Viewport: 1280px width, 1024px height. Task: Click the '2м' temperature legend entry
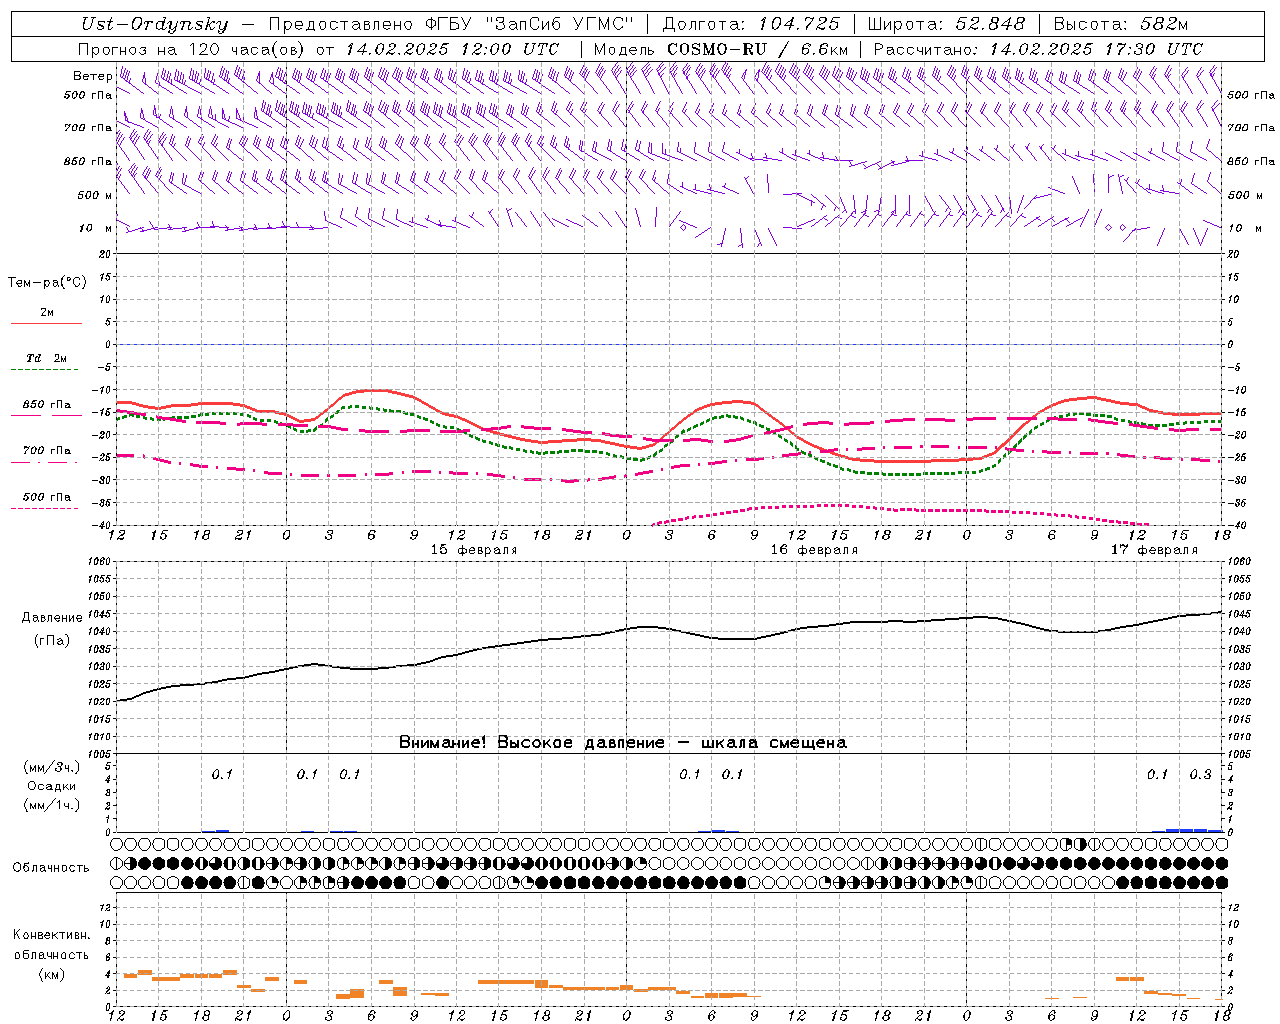[x=47, y=312]
